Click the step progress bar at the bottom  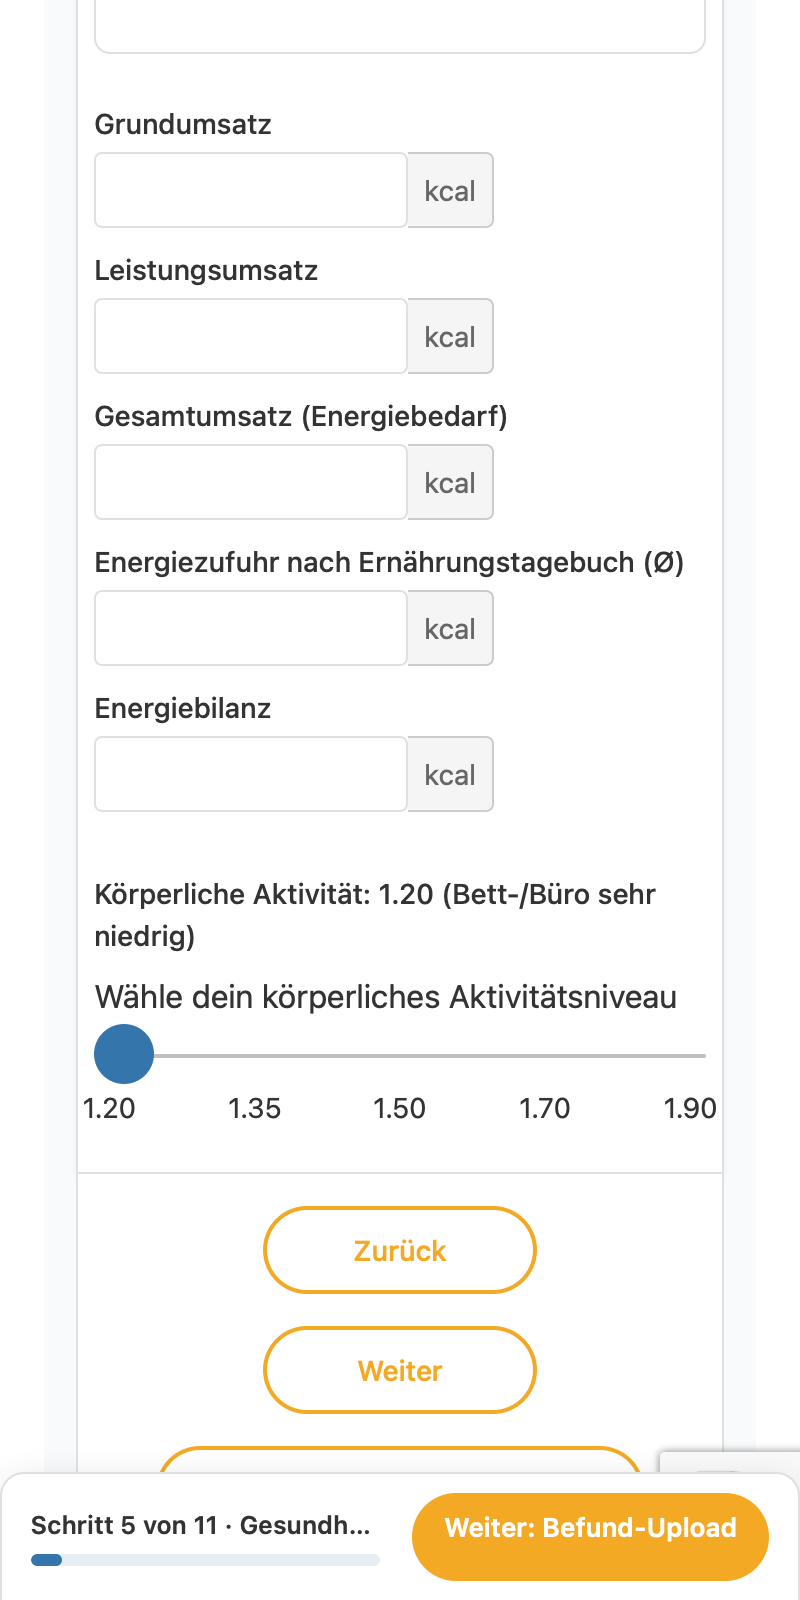[x=205, y=1559]
